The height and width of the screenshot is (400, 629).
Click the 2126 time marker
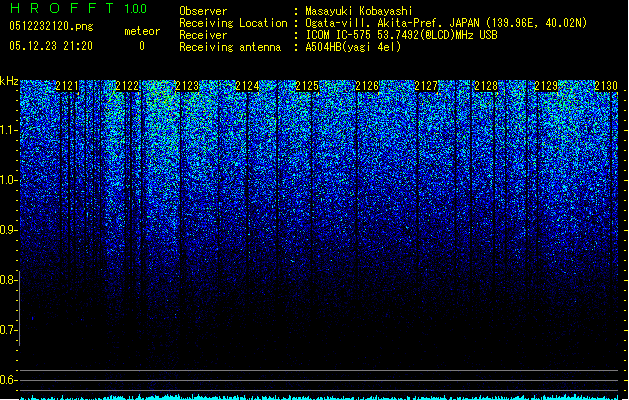pos(367,86)
